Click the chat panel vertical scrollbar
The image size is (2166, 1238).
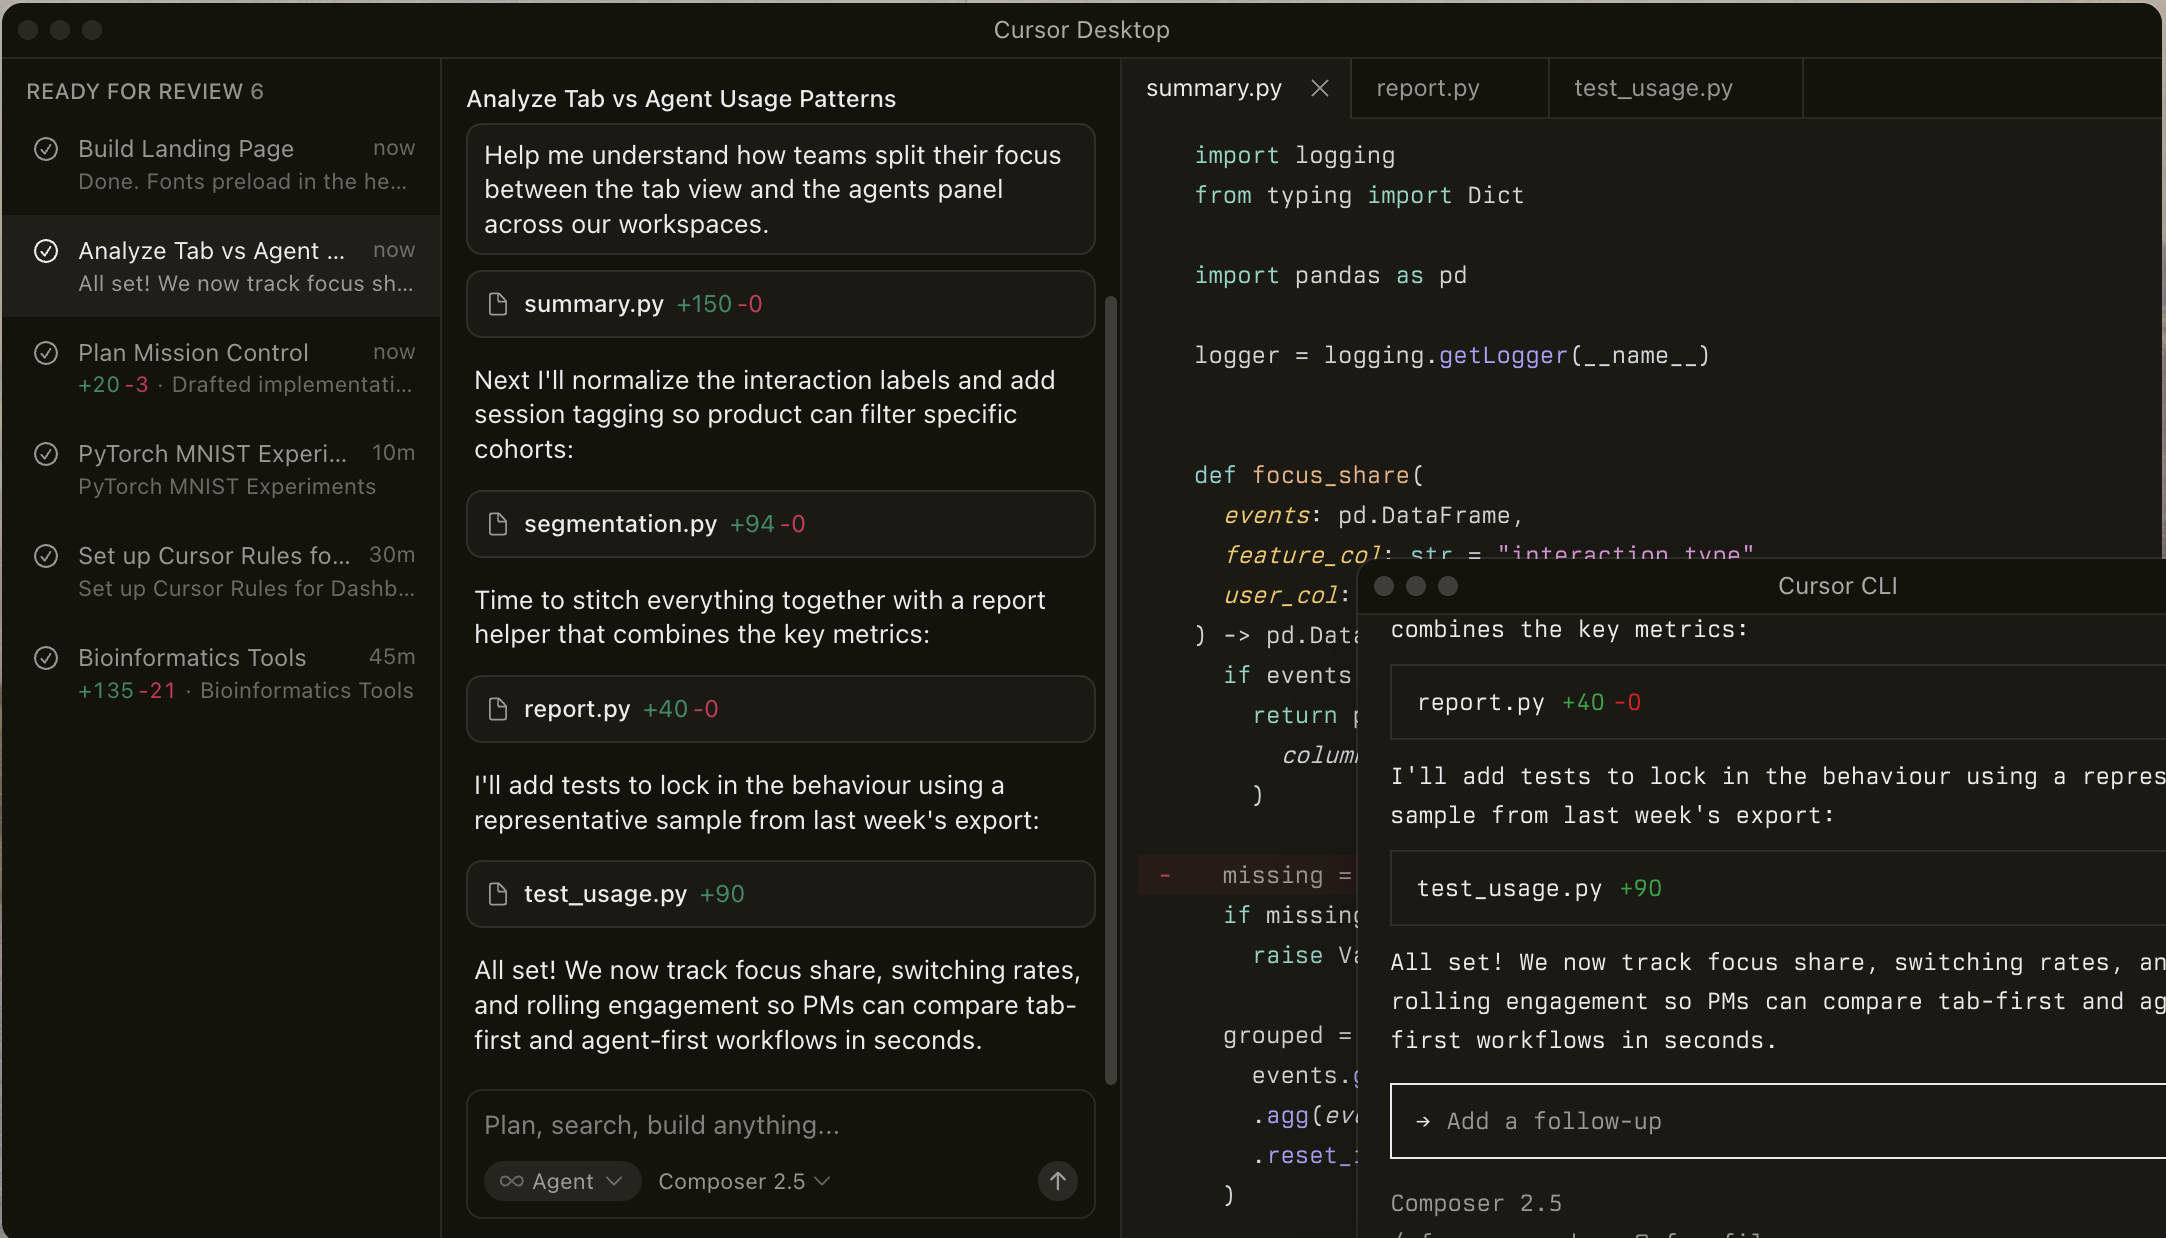pyautogui.click(x=1110, y=690)
